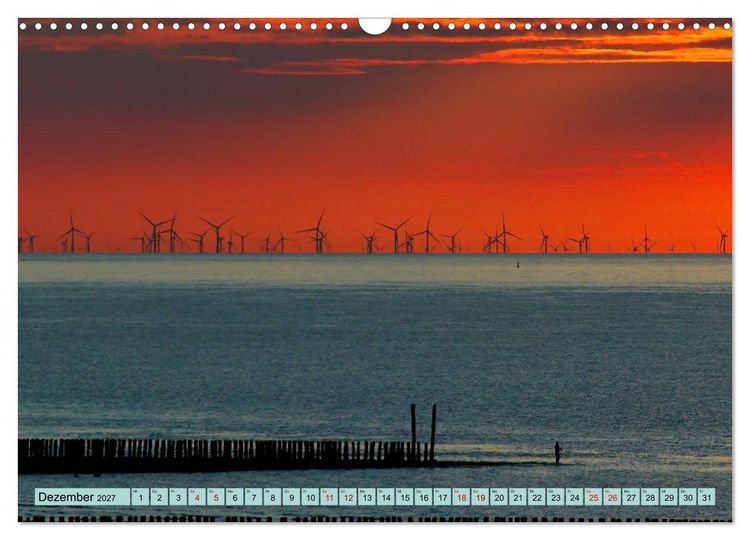Select day 31 in the calendar strip
This screenshot has height=540, width=750.
[707, 497]
